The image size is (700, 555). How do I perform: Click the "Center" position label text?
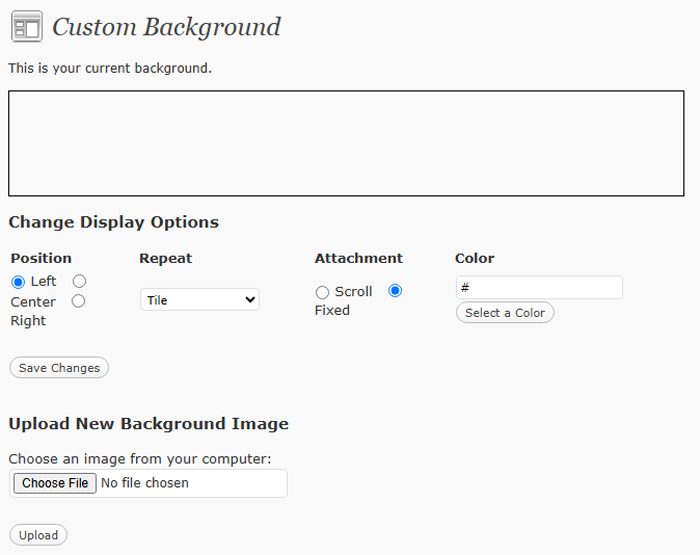(x=33, y=302)
